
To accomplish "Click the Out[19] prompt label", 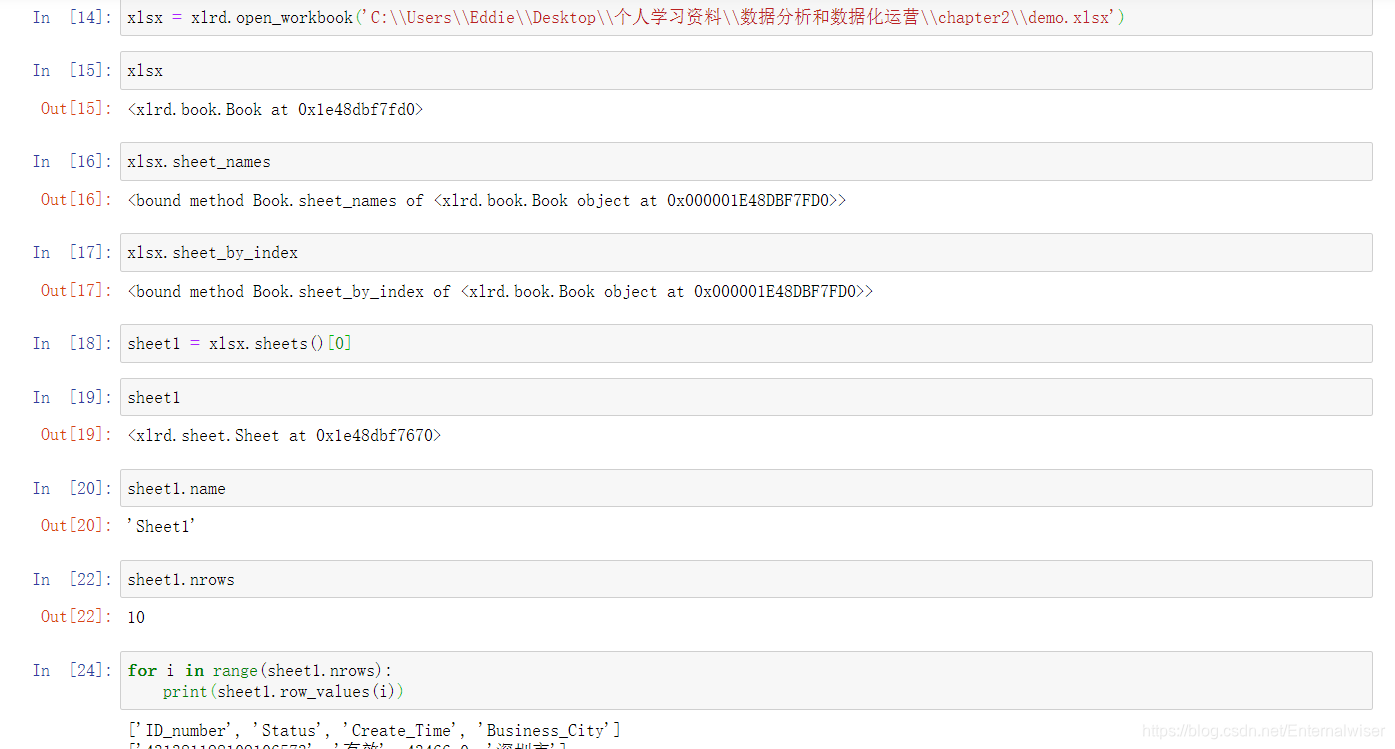I will [76, 434].
